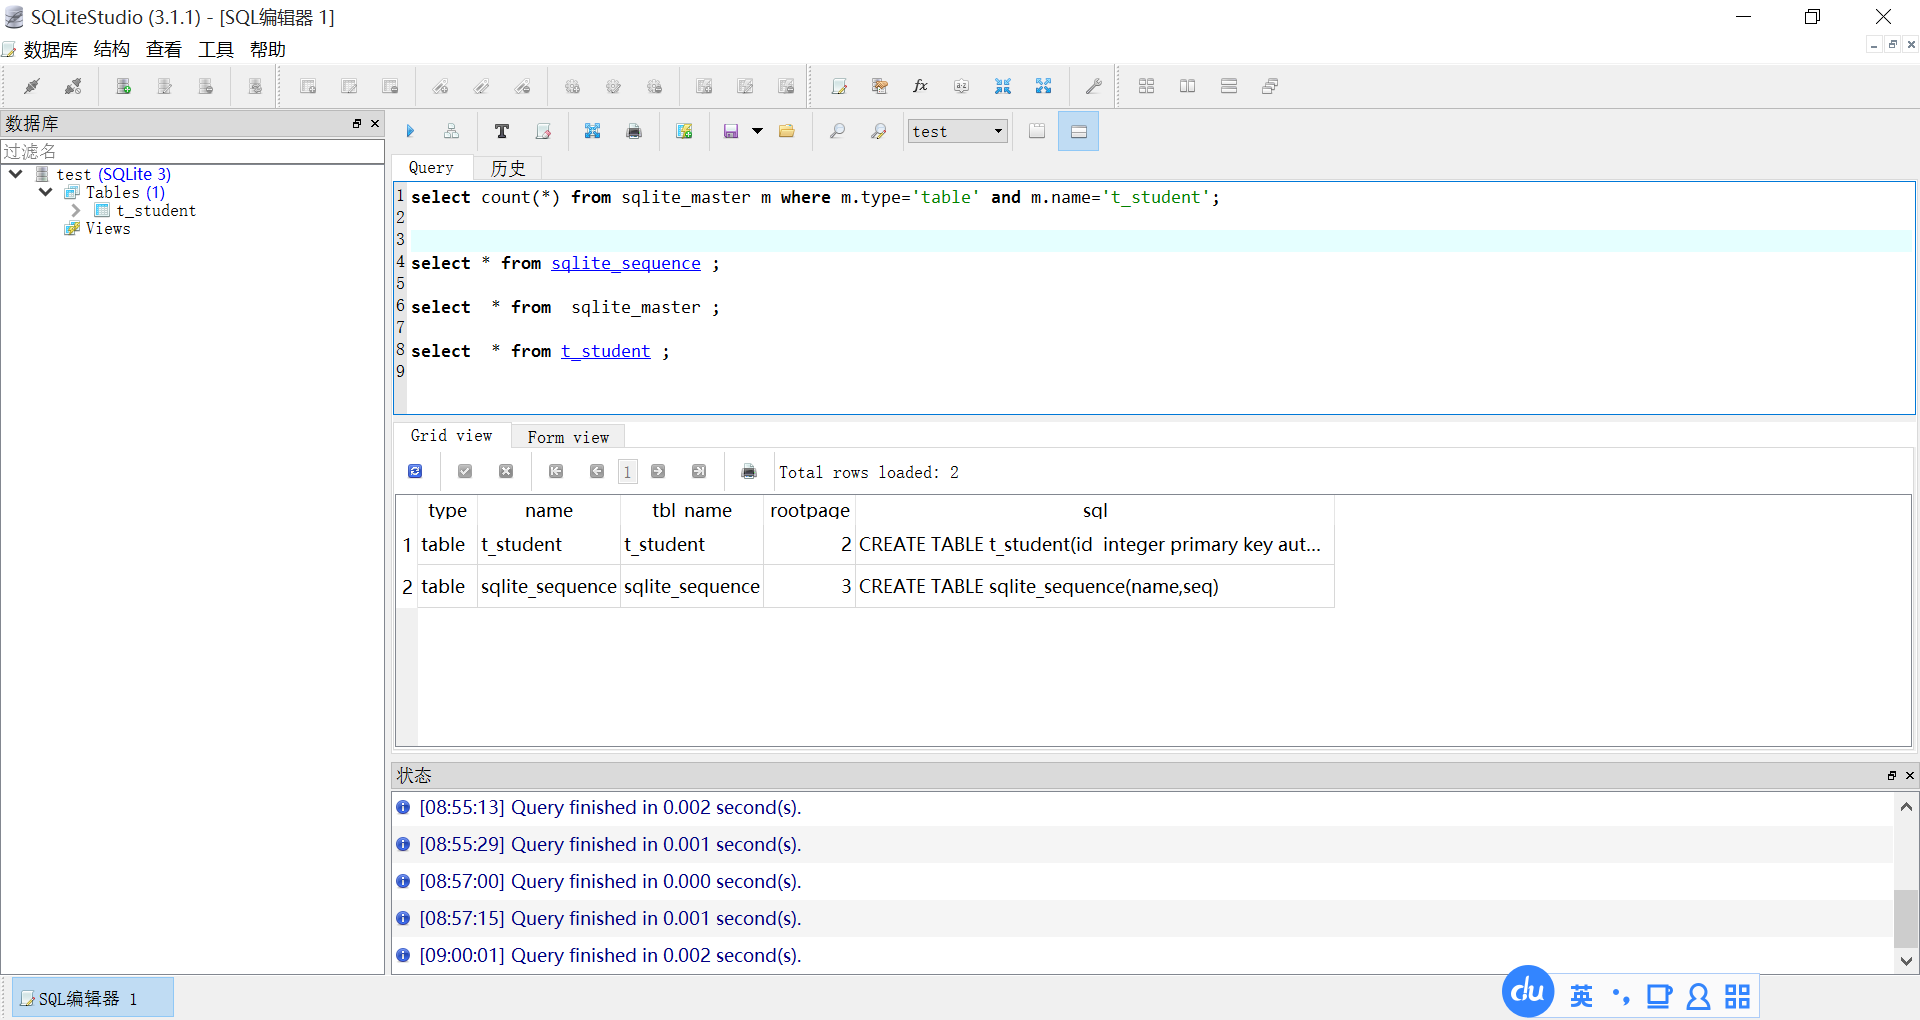Go to first results page
The image size is (1920, 1020).
click(556, 471)
